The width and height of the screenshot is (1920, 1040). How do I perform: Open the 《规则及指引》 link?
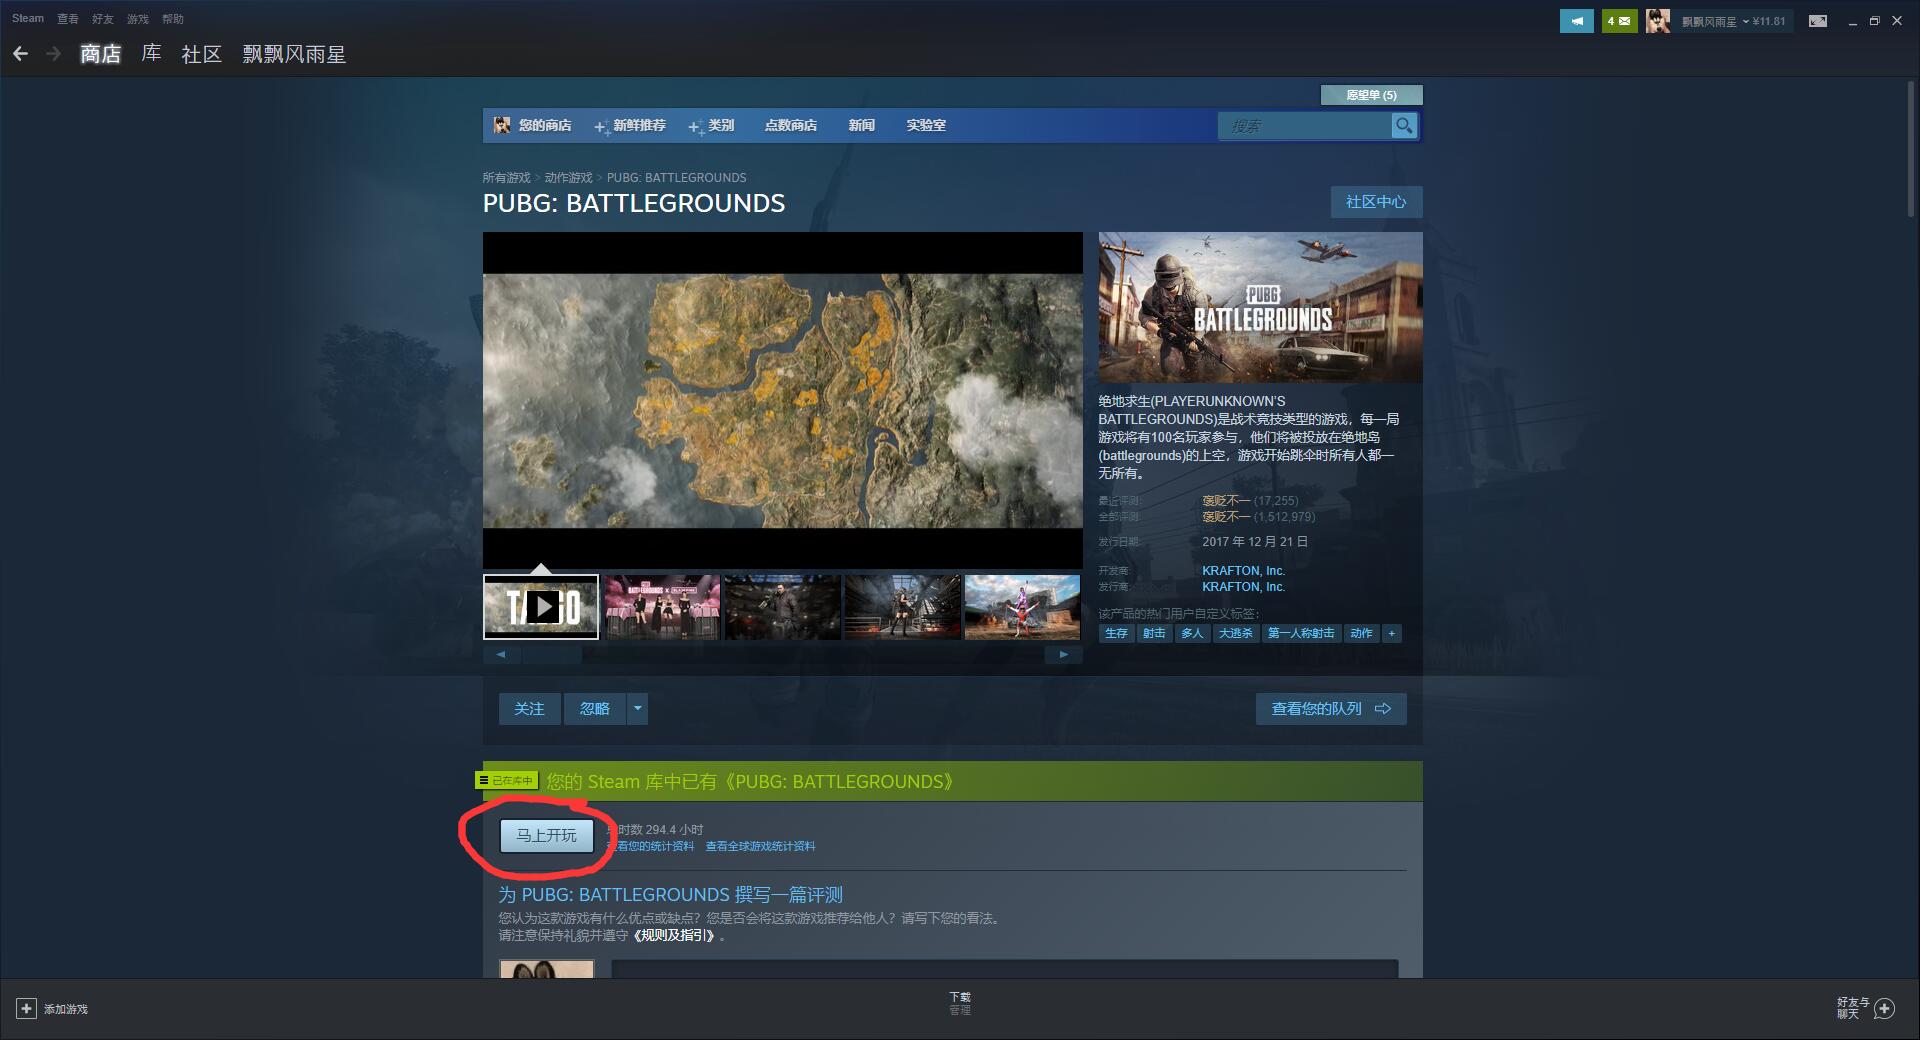(673, 936)
